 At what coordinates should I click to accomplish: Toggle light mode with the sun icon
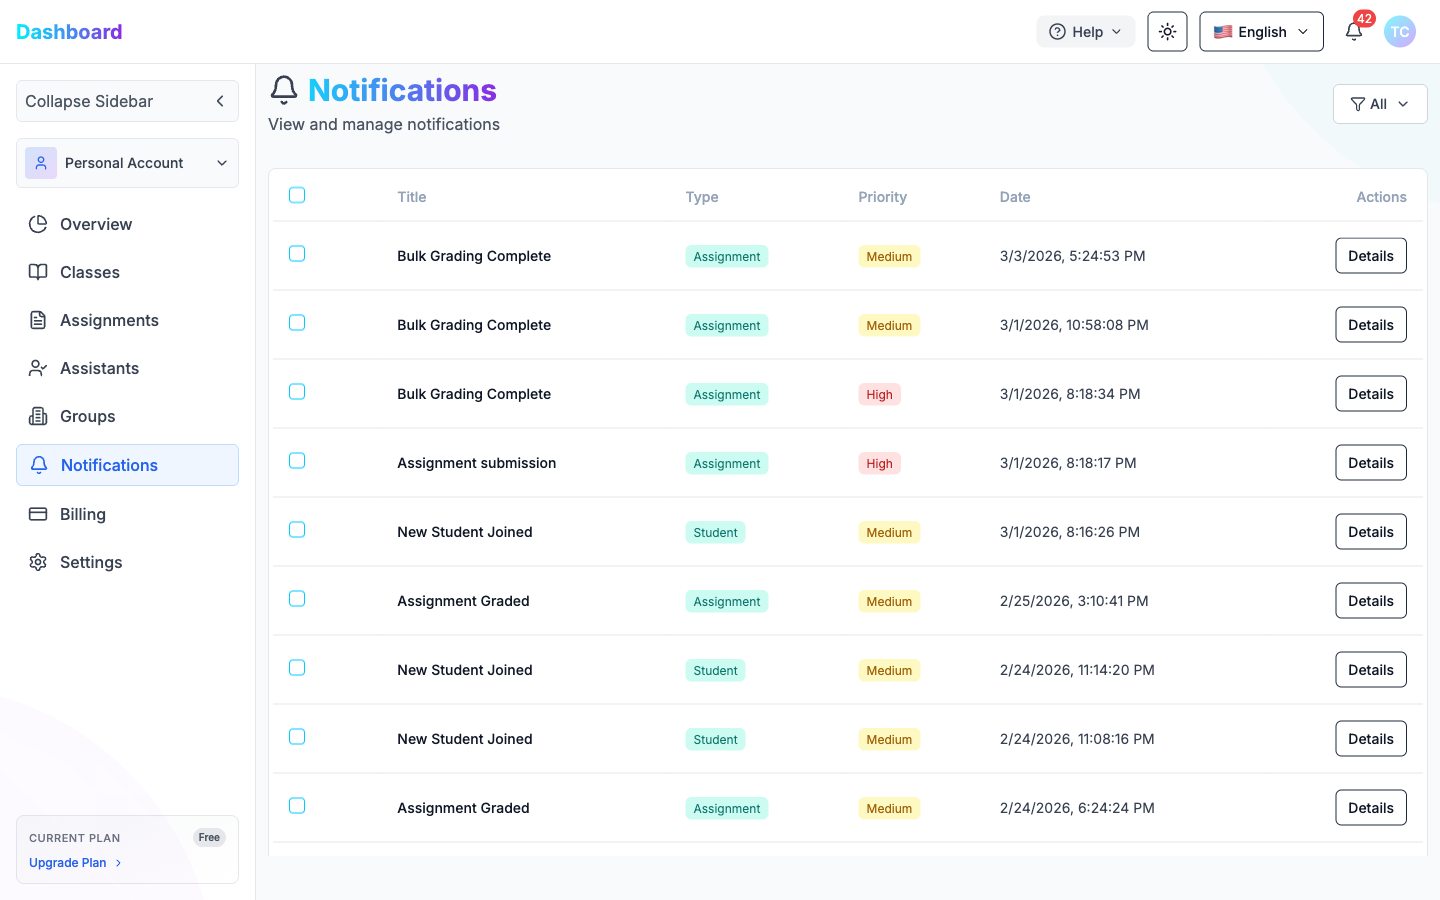(1167, 31)
